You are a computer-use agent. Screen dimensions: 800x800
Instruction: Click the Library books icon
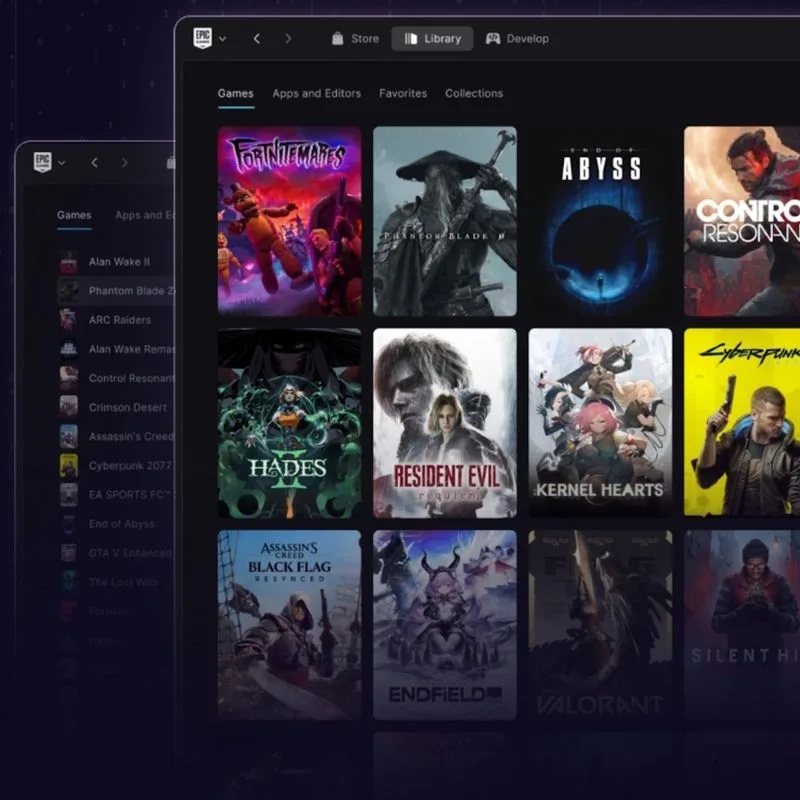click(x=411, y=39)
